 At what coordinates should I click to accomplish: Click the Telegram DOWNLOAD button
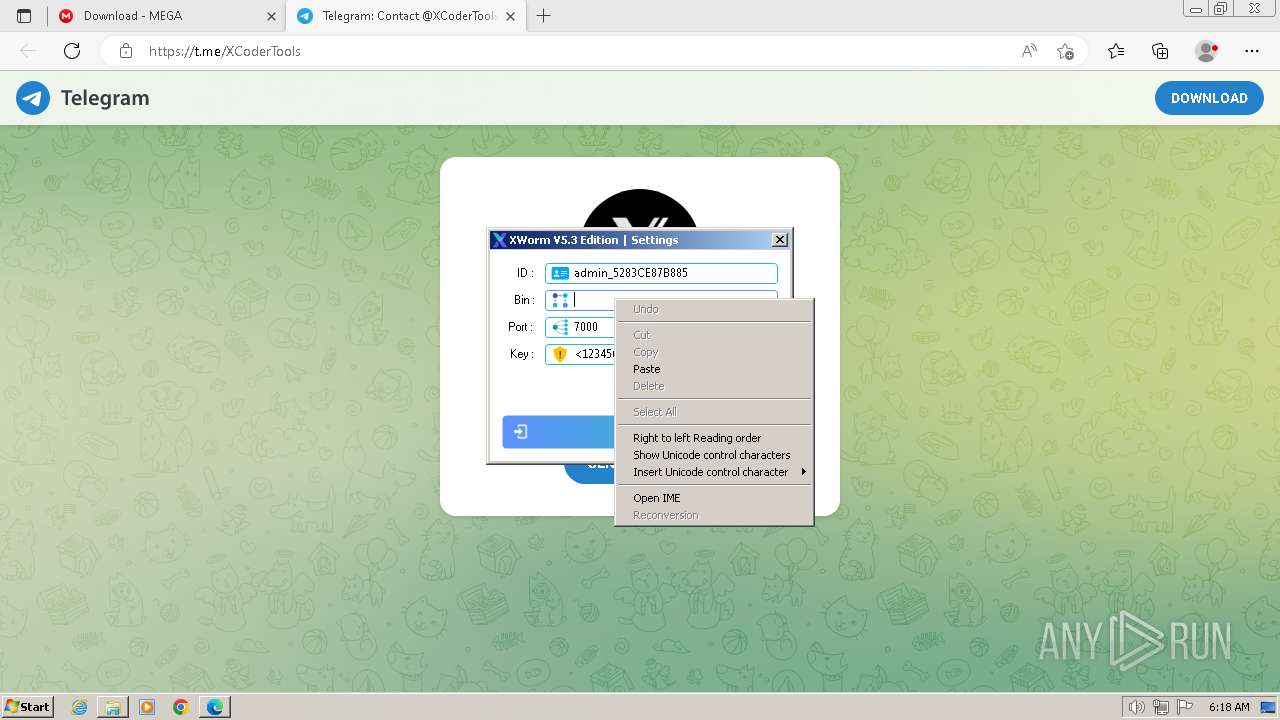pyautogui.click(x=1209, y=98)
